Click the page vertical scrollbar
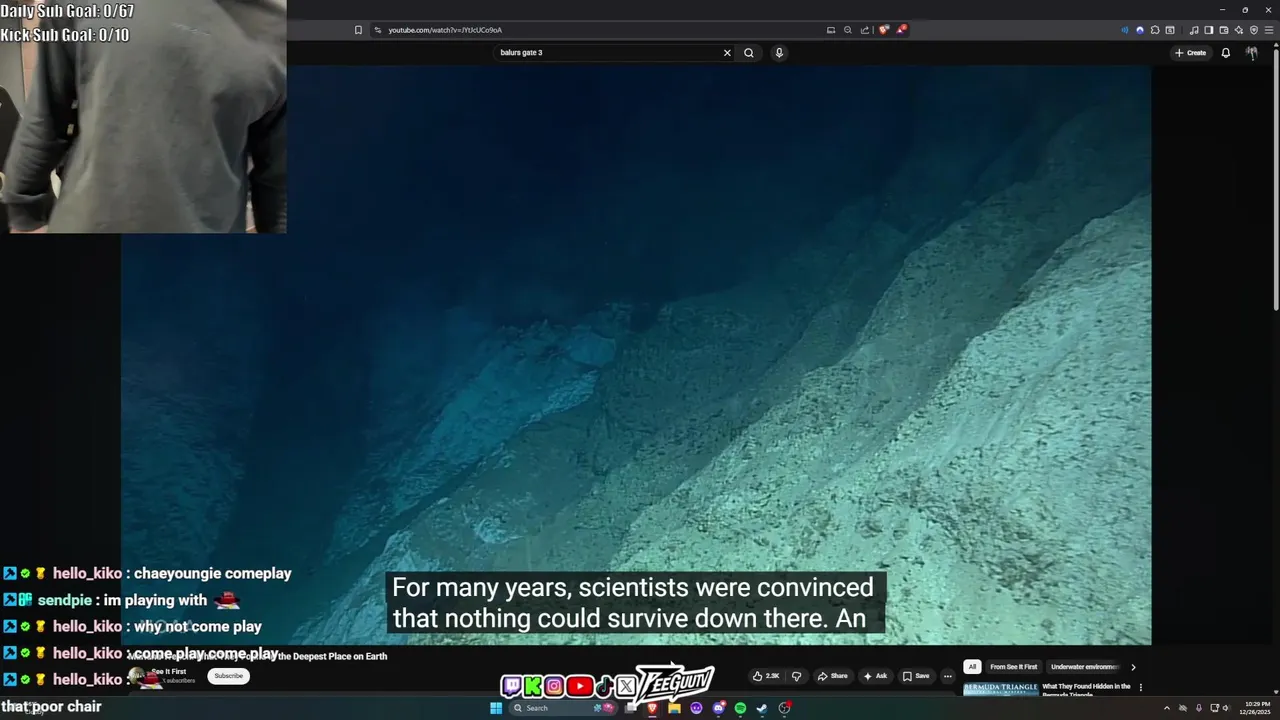Image resolution: width=1280 pixels, height=720 pixels. (1275, 180)
